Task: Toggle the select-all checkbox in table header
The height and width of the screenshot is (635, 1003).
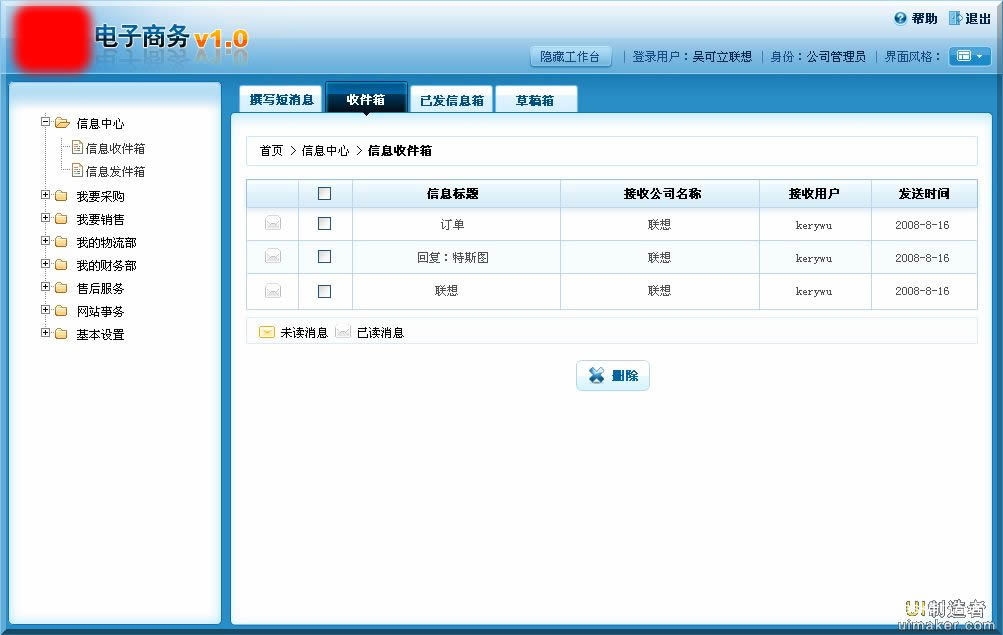Action: point(324,194)
